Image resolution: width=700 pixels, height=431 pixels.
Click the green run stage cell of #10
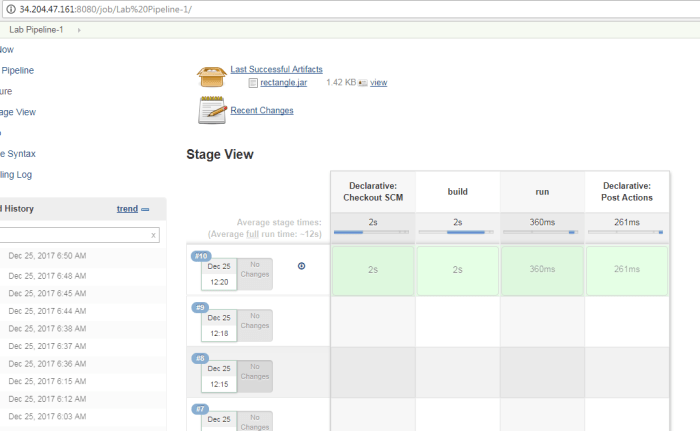click(541, 269)
